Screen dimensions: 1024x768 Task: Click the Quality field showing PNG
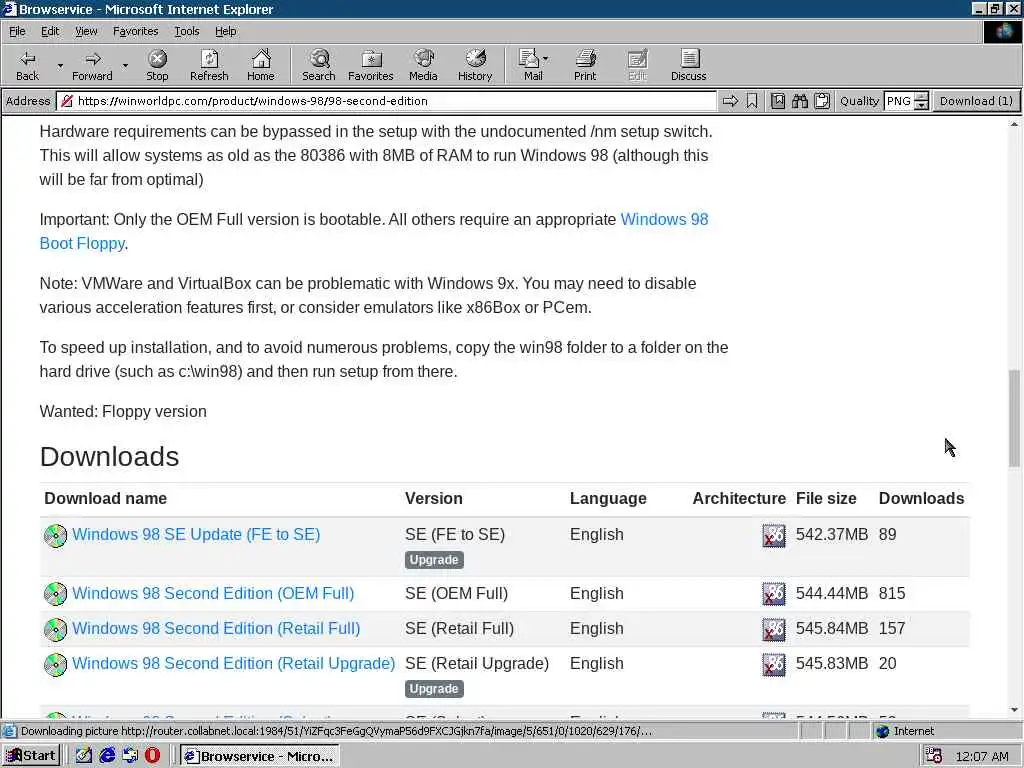899,101
